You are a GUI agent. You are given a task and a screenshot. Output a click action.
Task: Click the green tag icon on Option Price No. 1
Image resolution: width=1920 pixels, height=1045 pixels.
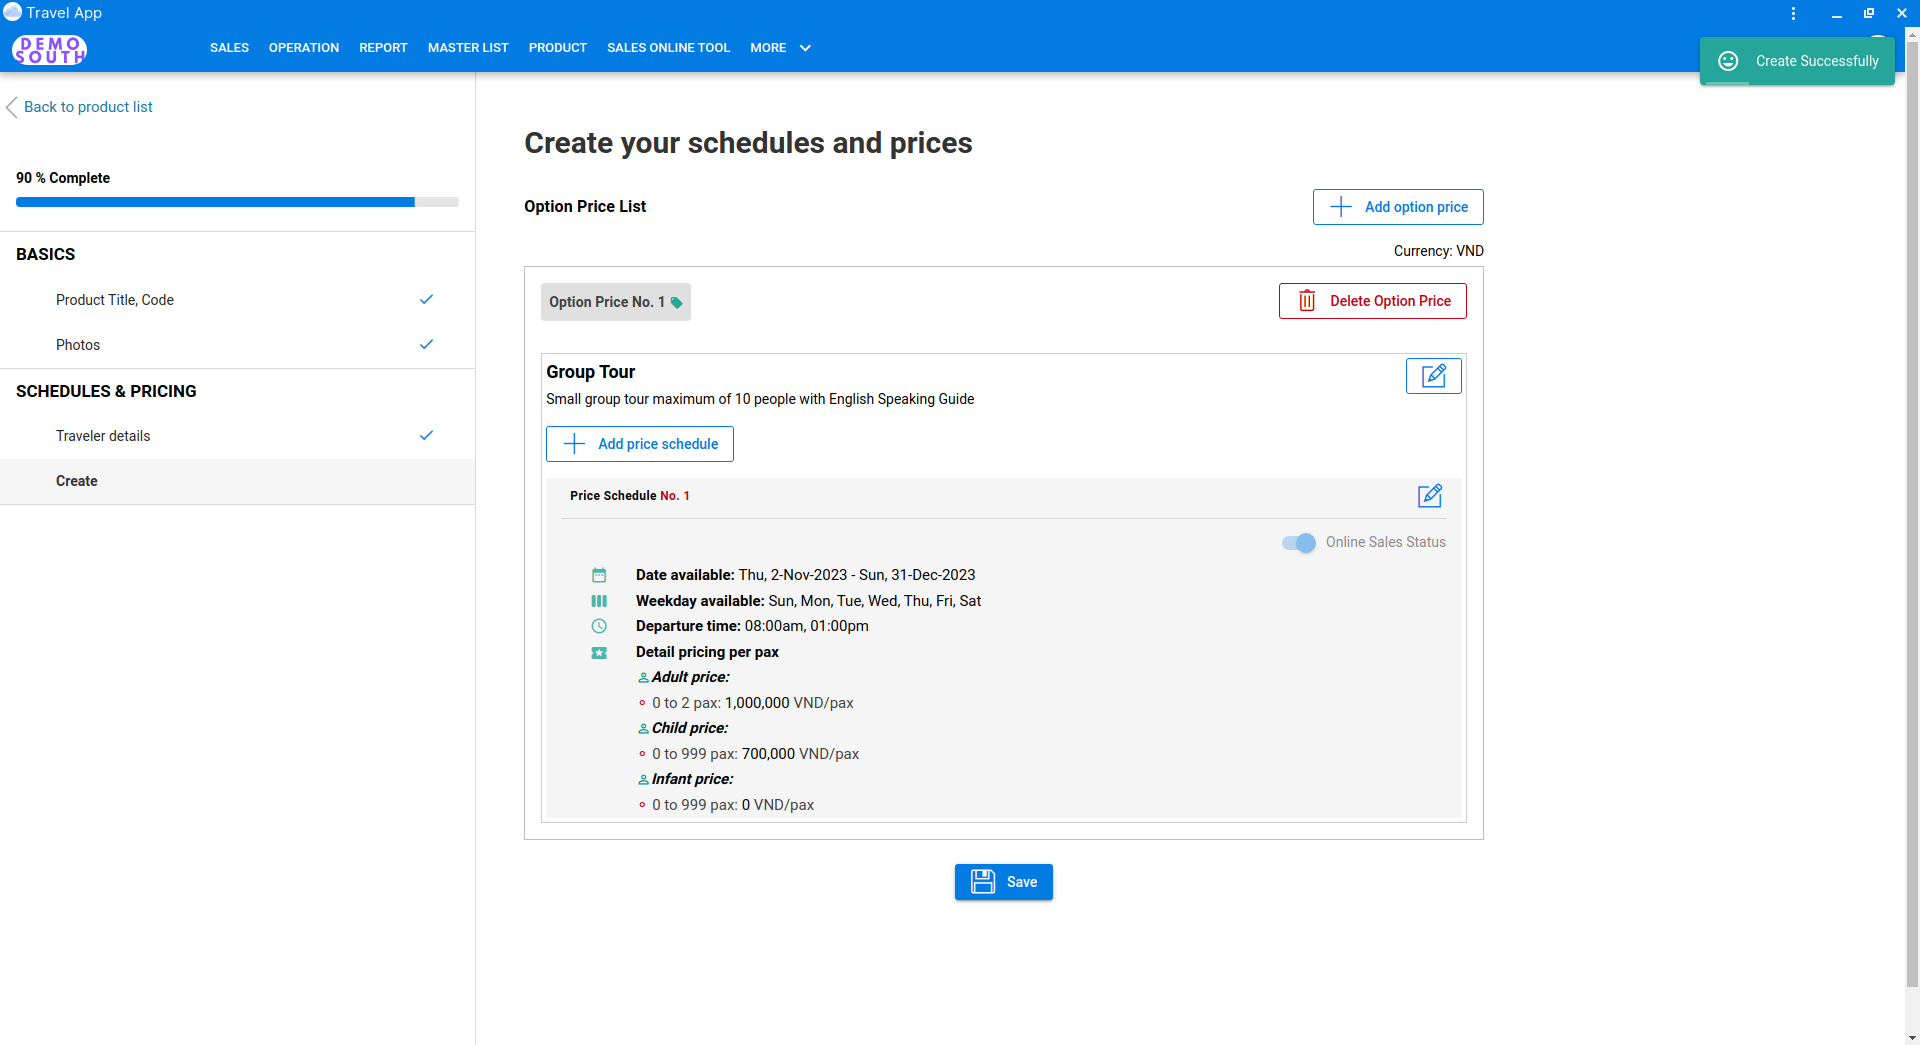[x=677, y=303]
